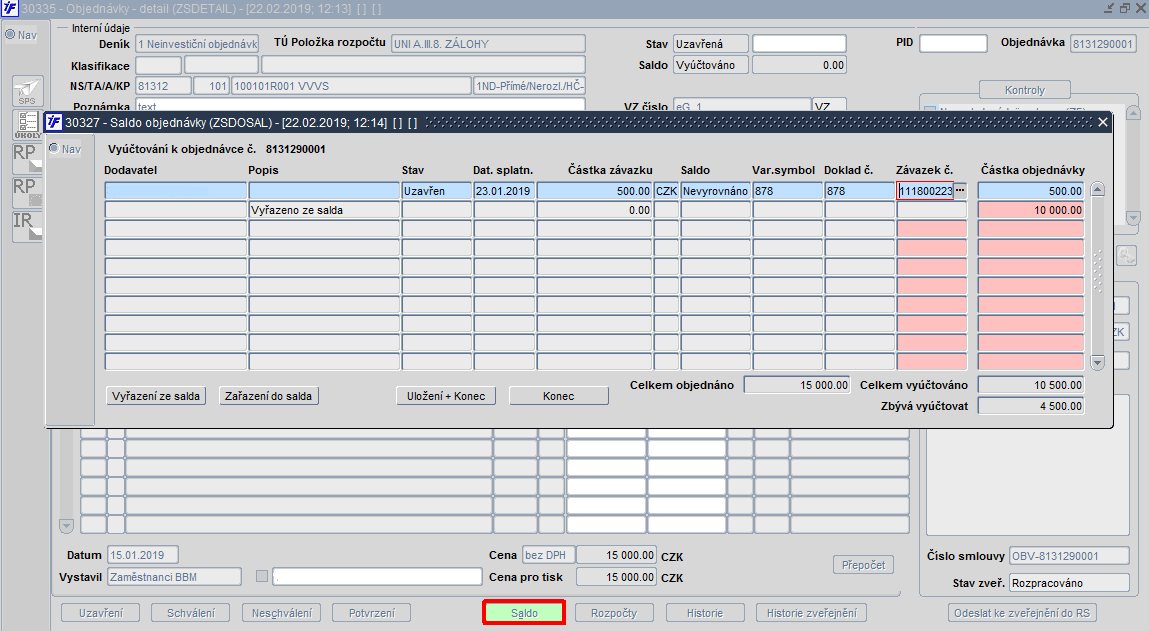Click the Saldo list scroll-up arrow
Viewport: 1149px width, 631px height.
[x=1098, y=189]
